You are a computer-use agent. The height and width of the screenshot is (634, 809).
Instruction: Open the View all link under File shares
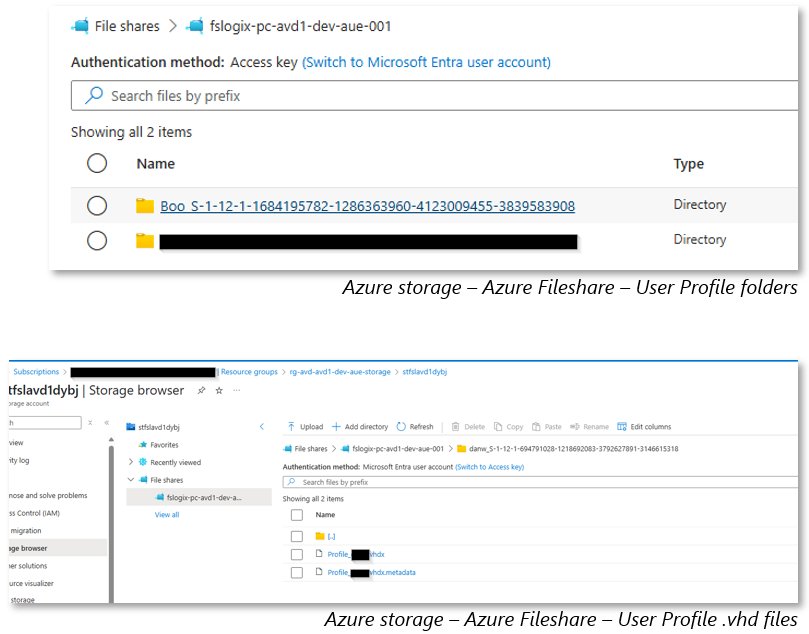(x=167, y=514)
